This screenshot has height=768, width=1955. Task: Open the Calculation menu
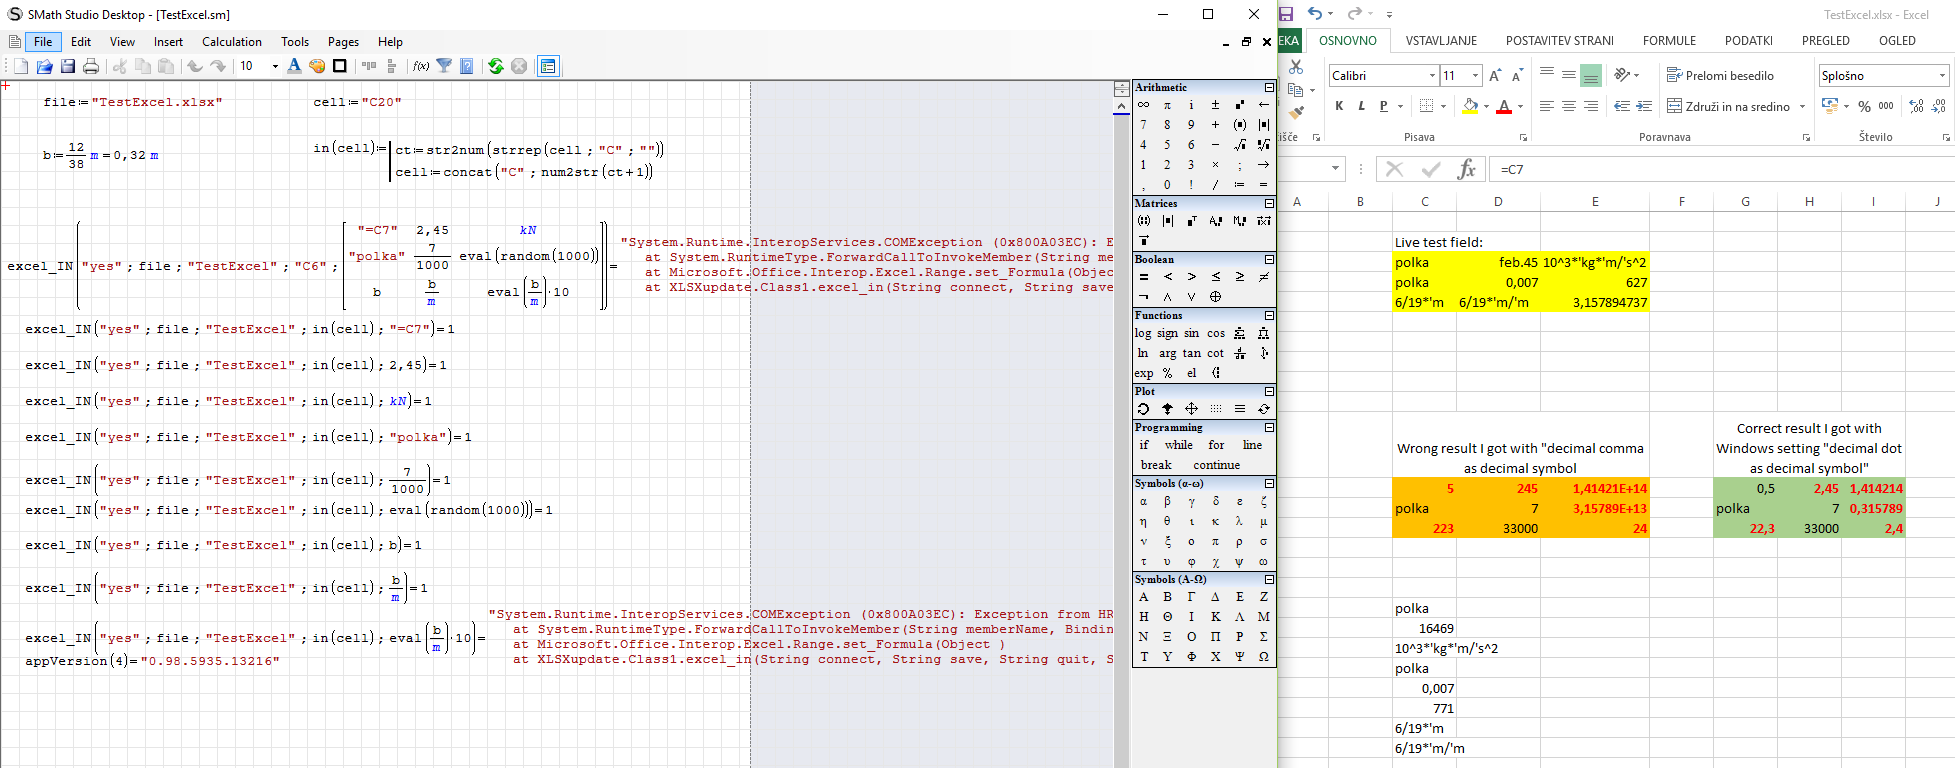pos(231,42)
